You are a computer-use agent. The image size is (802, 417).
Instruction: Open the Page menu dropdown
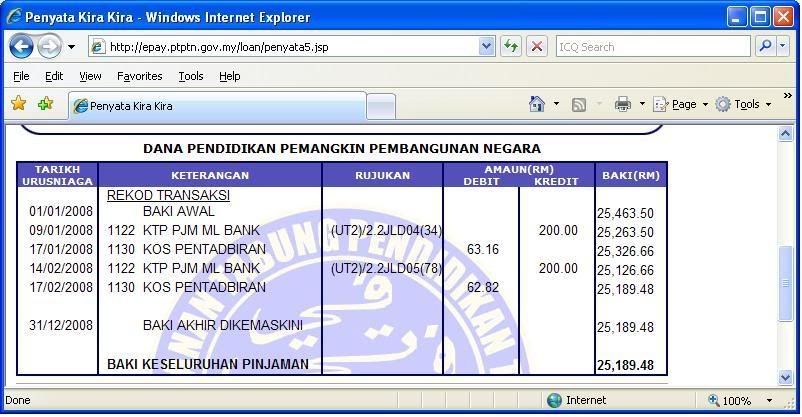pos(683,104)
